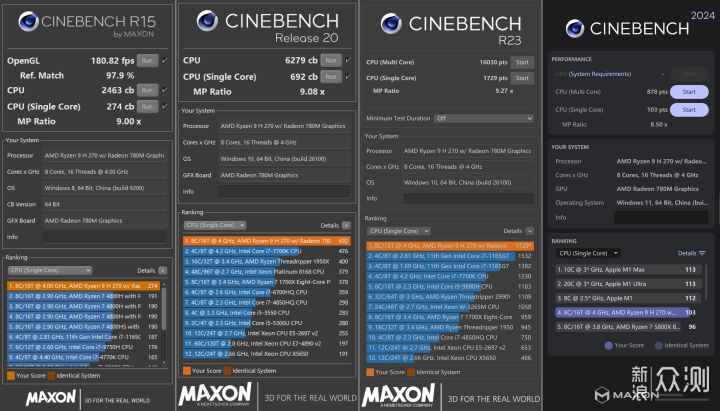Select Apple M1 Ultra row in 2024 ranking

point(628,284)
